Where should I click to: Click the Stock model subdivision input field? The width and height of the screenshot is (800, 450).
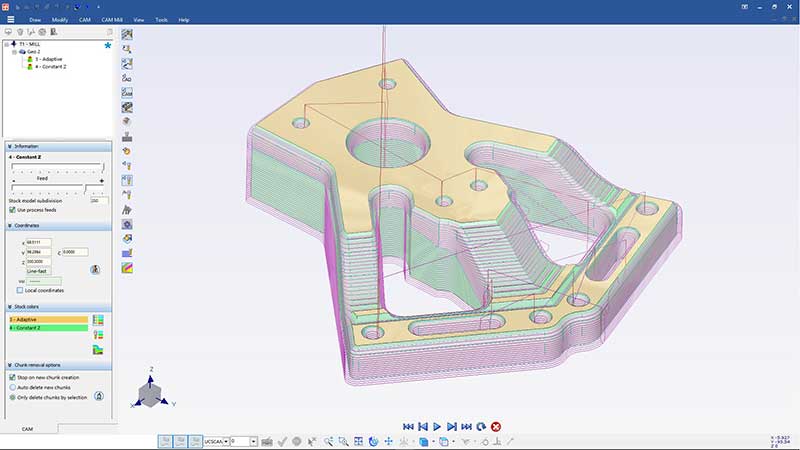click(99, 201)
